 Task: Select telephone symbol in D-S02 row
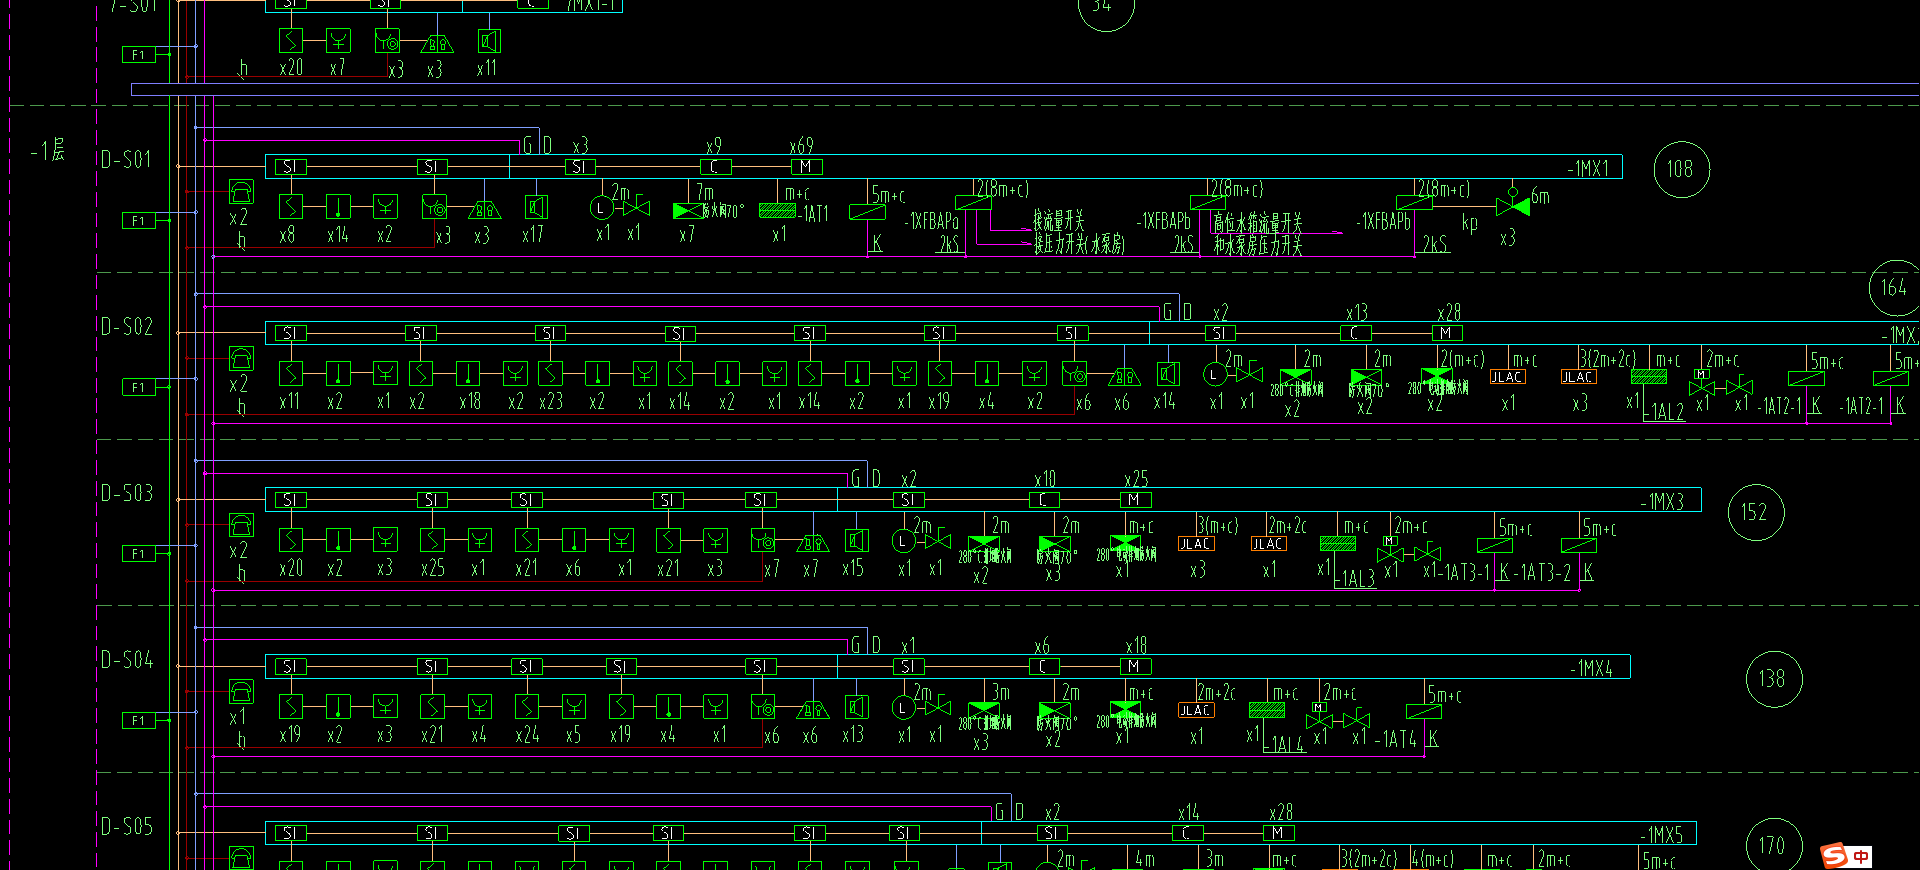tap(241, 359)
